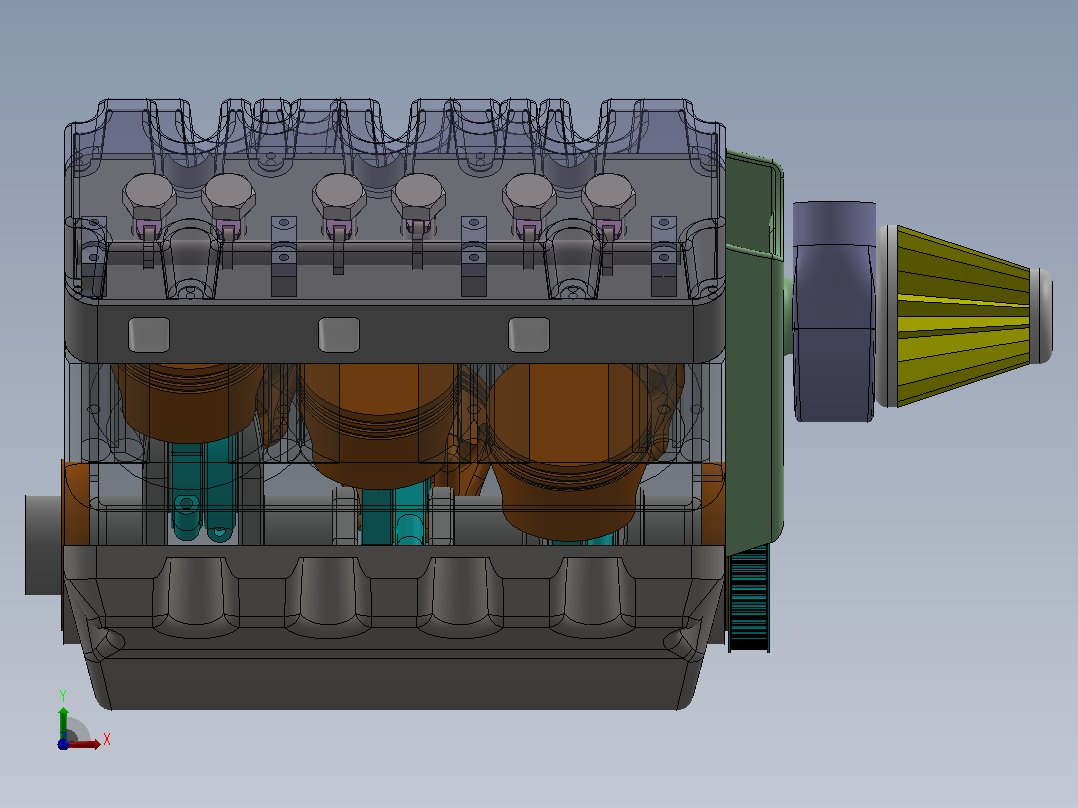Select the dark blue intake housing beside the filter
This screenshot has height=808, width=1078.
pos(833,311)
